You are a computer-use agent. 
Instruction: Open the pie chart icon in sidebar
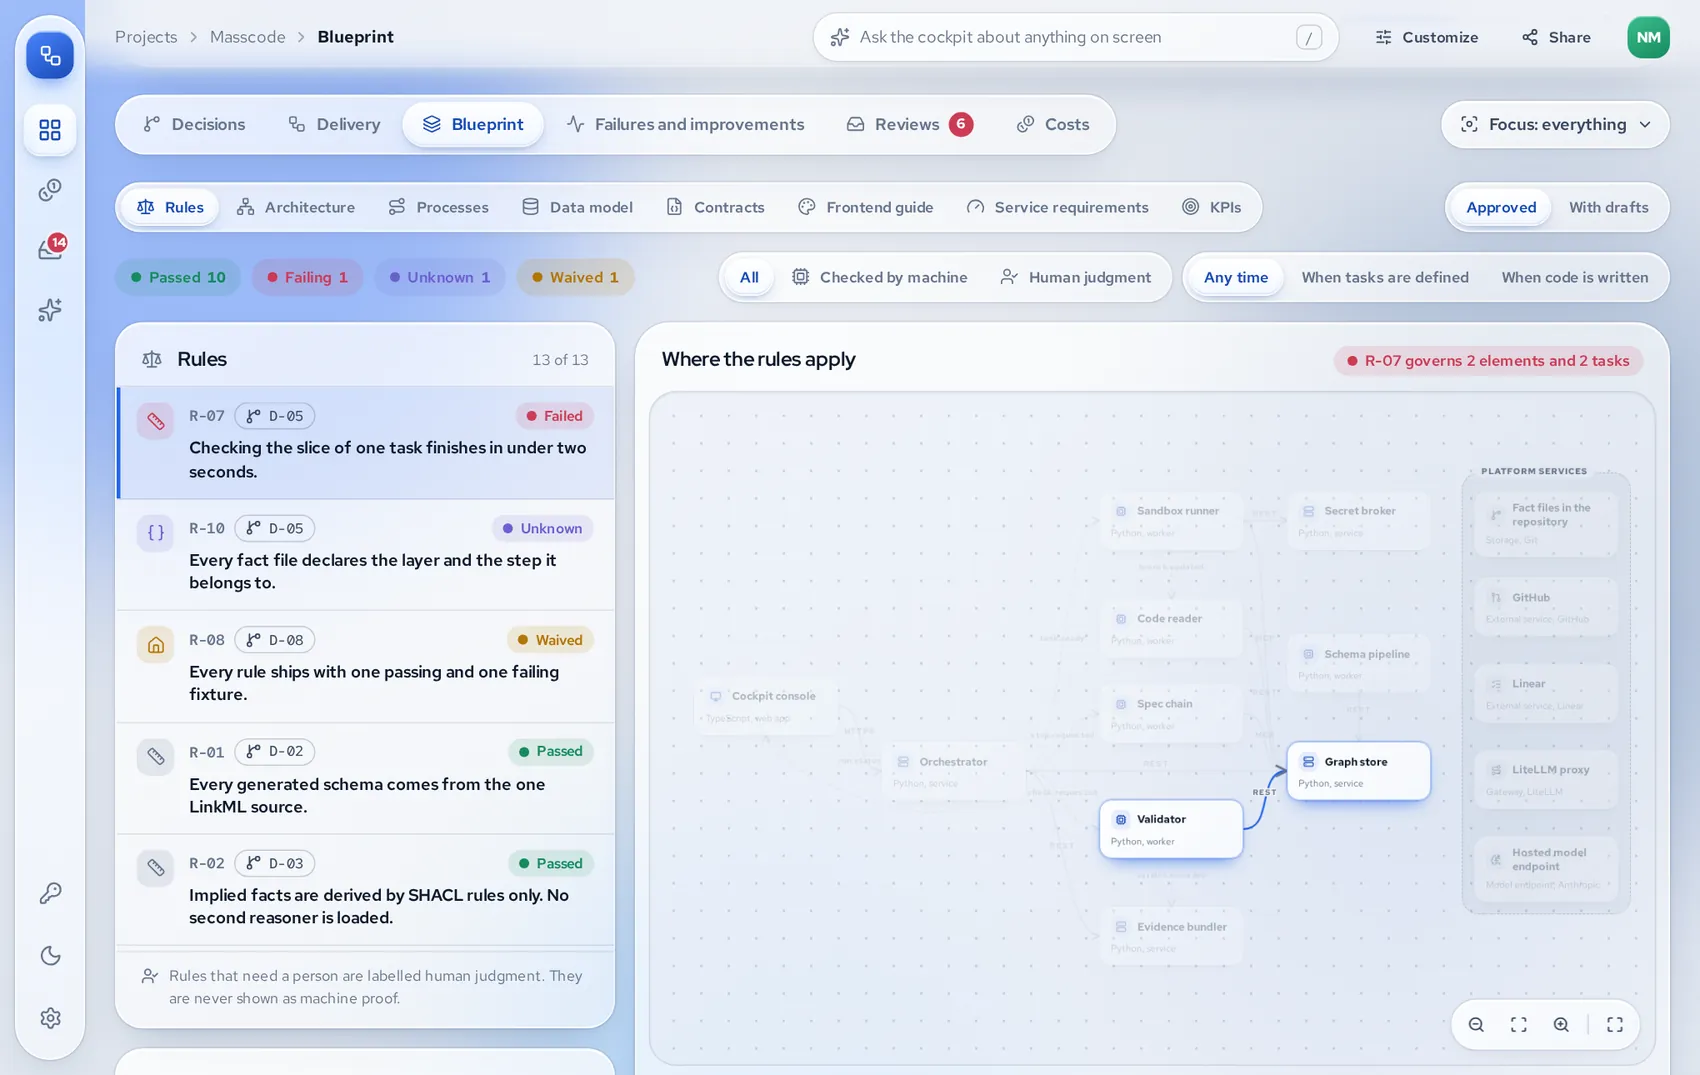click(x=50, y=190)
